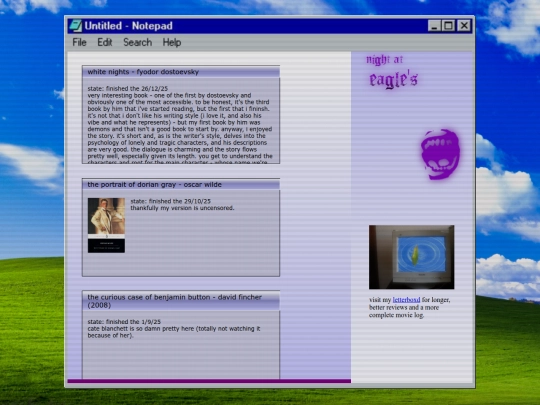This screenshot has width=540, height=405.
Task: Click the 'Untitled - Notepad' title text
Action: (128, 26)
